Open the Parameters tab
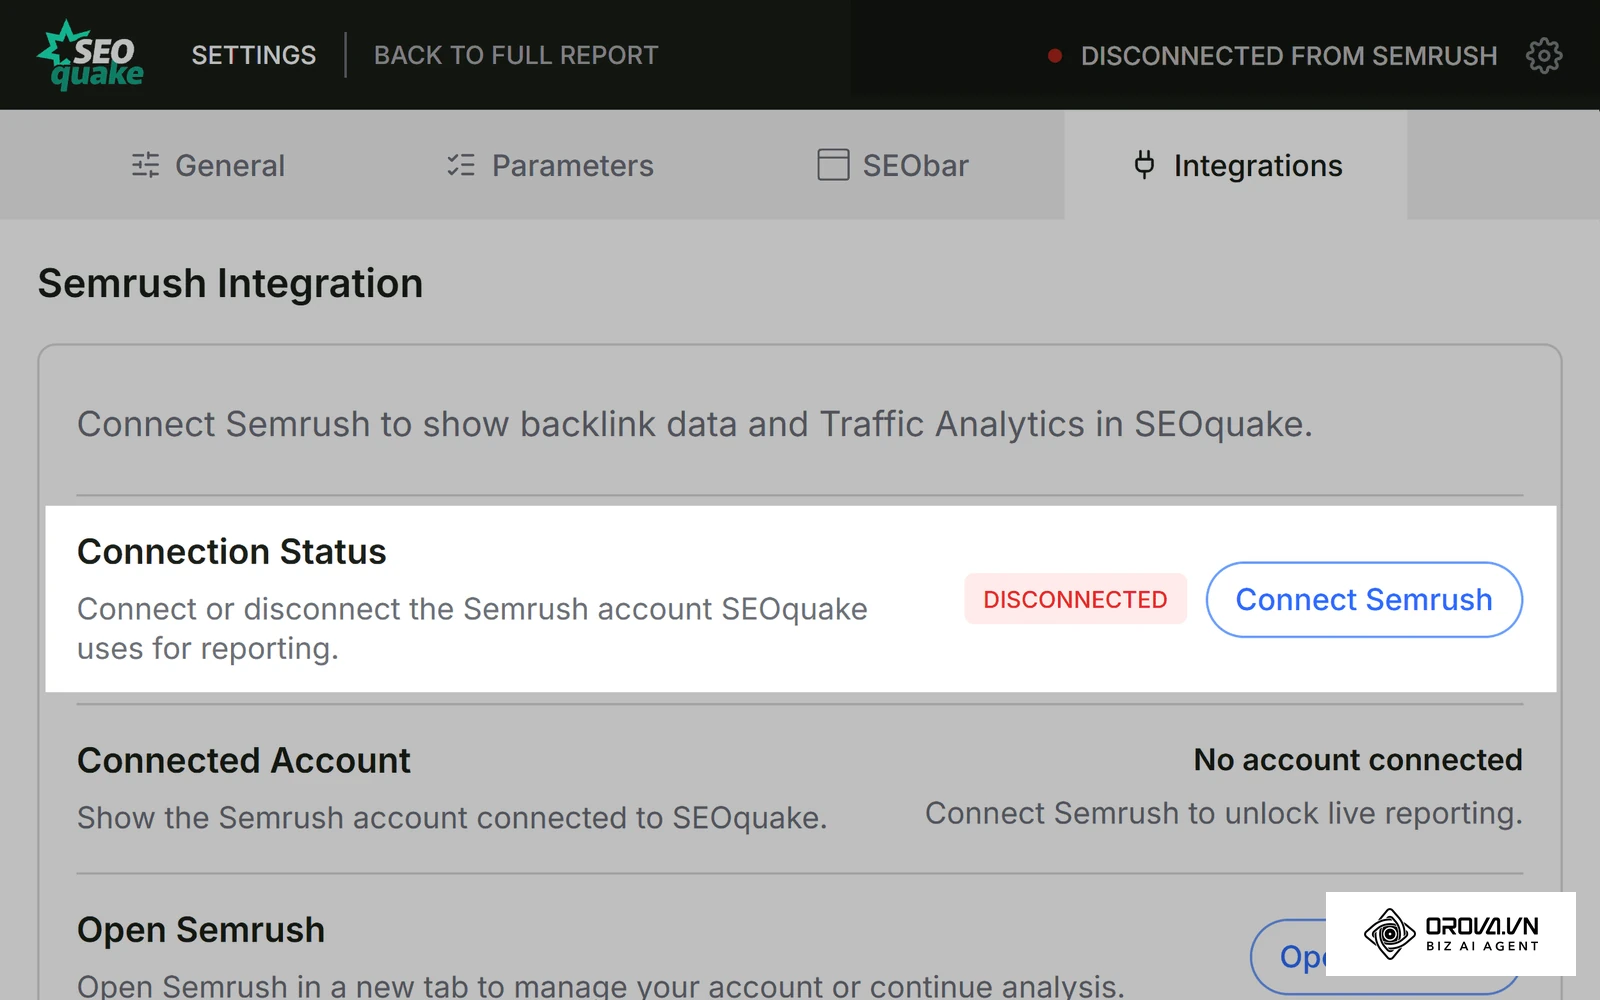This screenshot has width=1600, height=1000. click(550, 165)
